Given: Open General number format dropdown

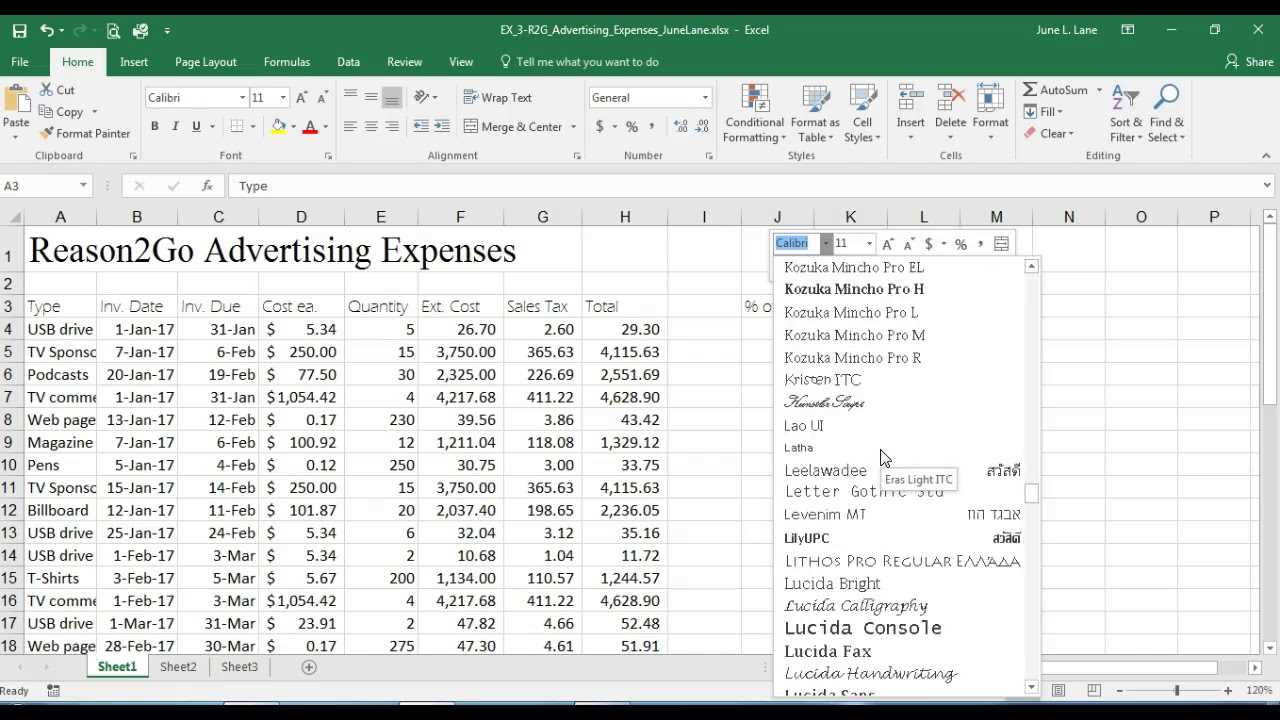Looking at the screenshot, I should [x=705, y=98].
